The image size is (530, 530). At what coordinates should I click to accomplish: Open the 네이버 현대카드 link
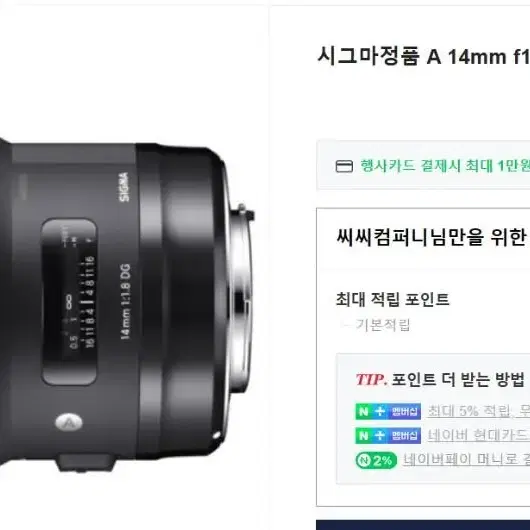pos(478,435)
